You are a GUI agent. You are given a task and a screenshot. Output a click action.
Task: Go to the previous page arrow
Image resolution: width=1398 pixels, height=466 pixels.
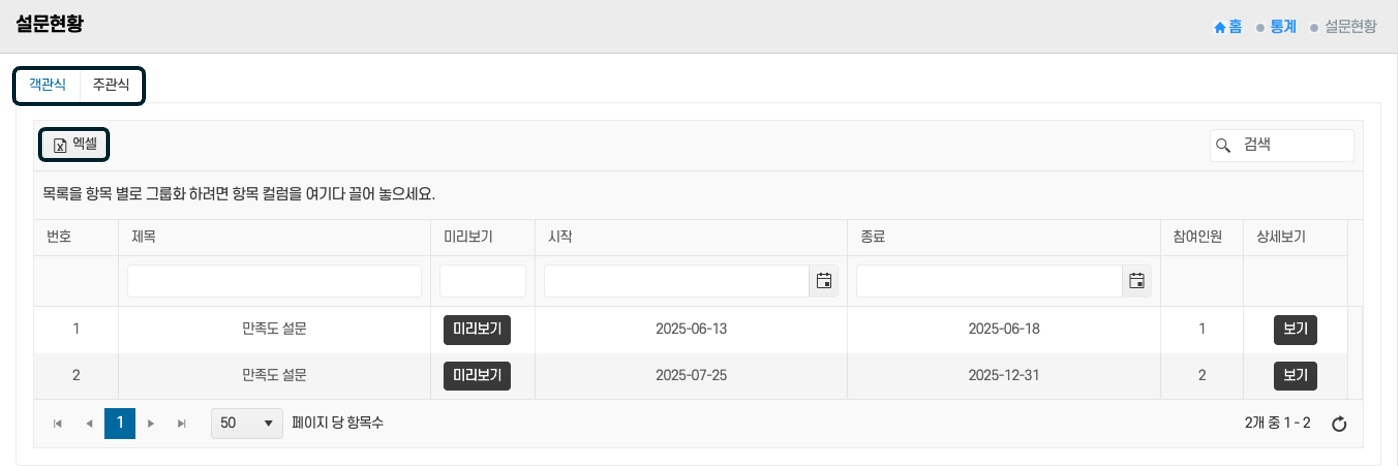89,424
